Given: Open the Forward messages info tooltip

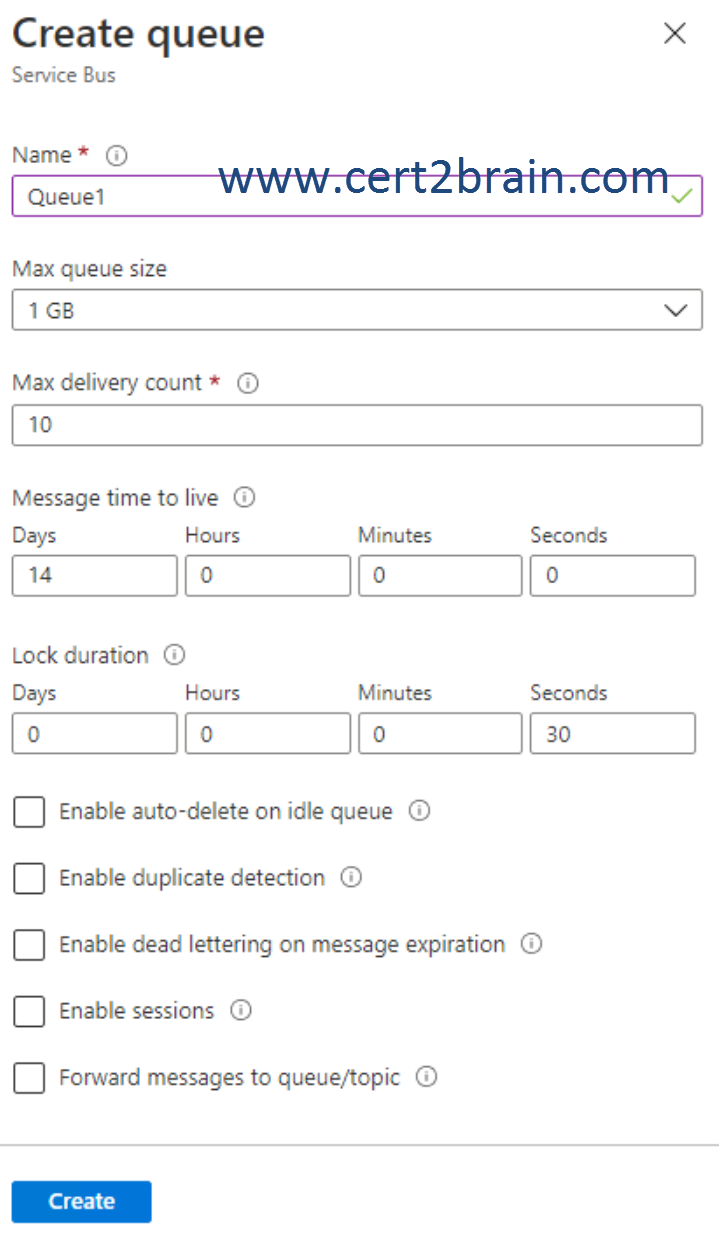Looking at the screenshot, I should (x=427, y=1077).
